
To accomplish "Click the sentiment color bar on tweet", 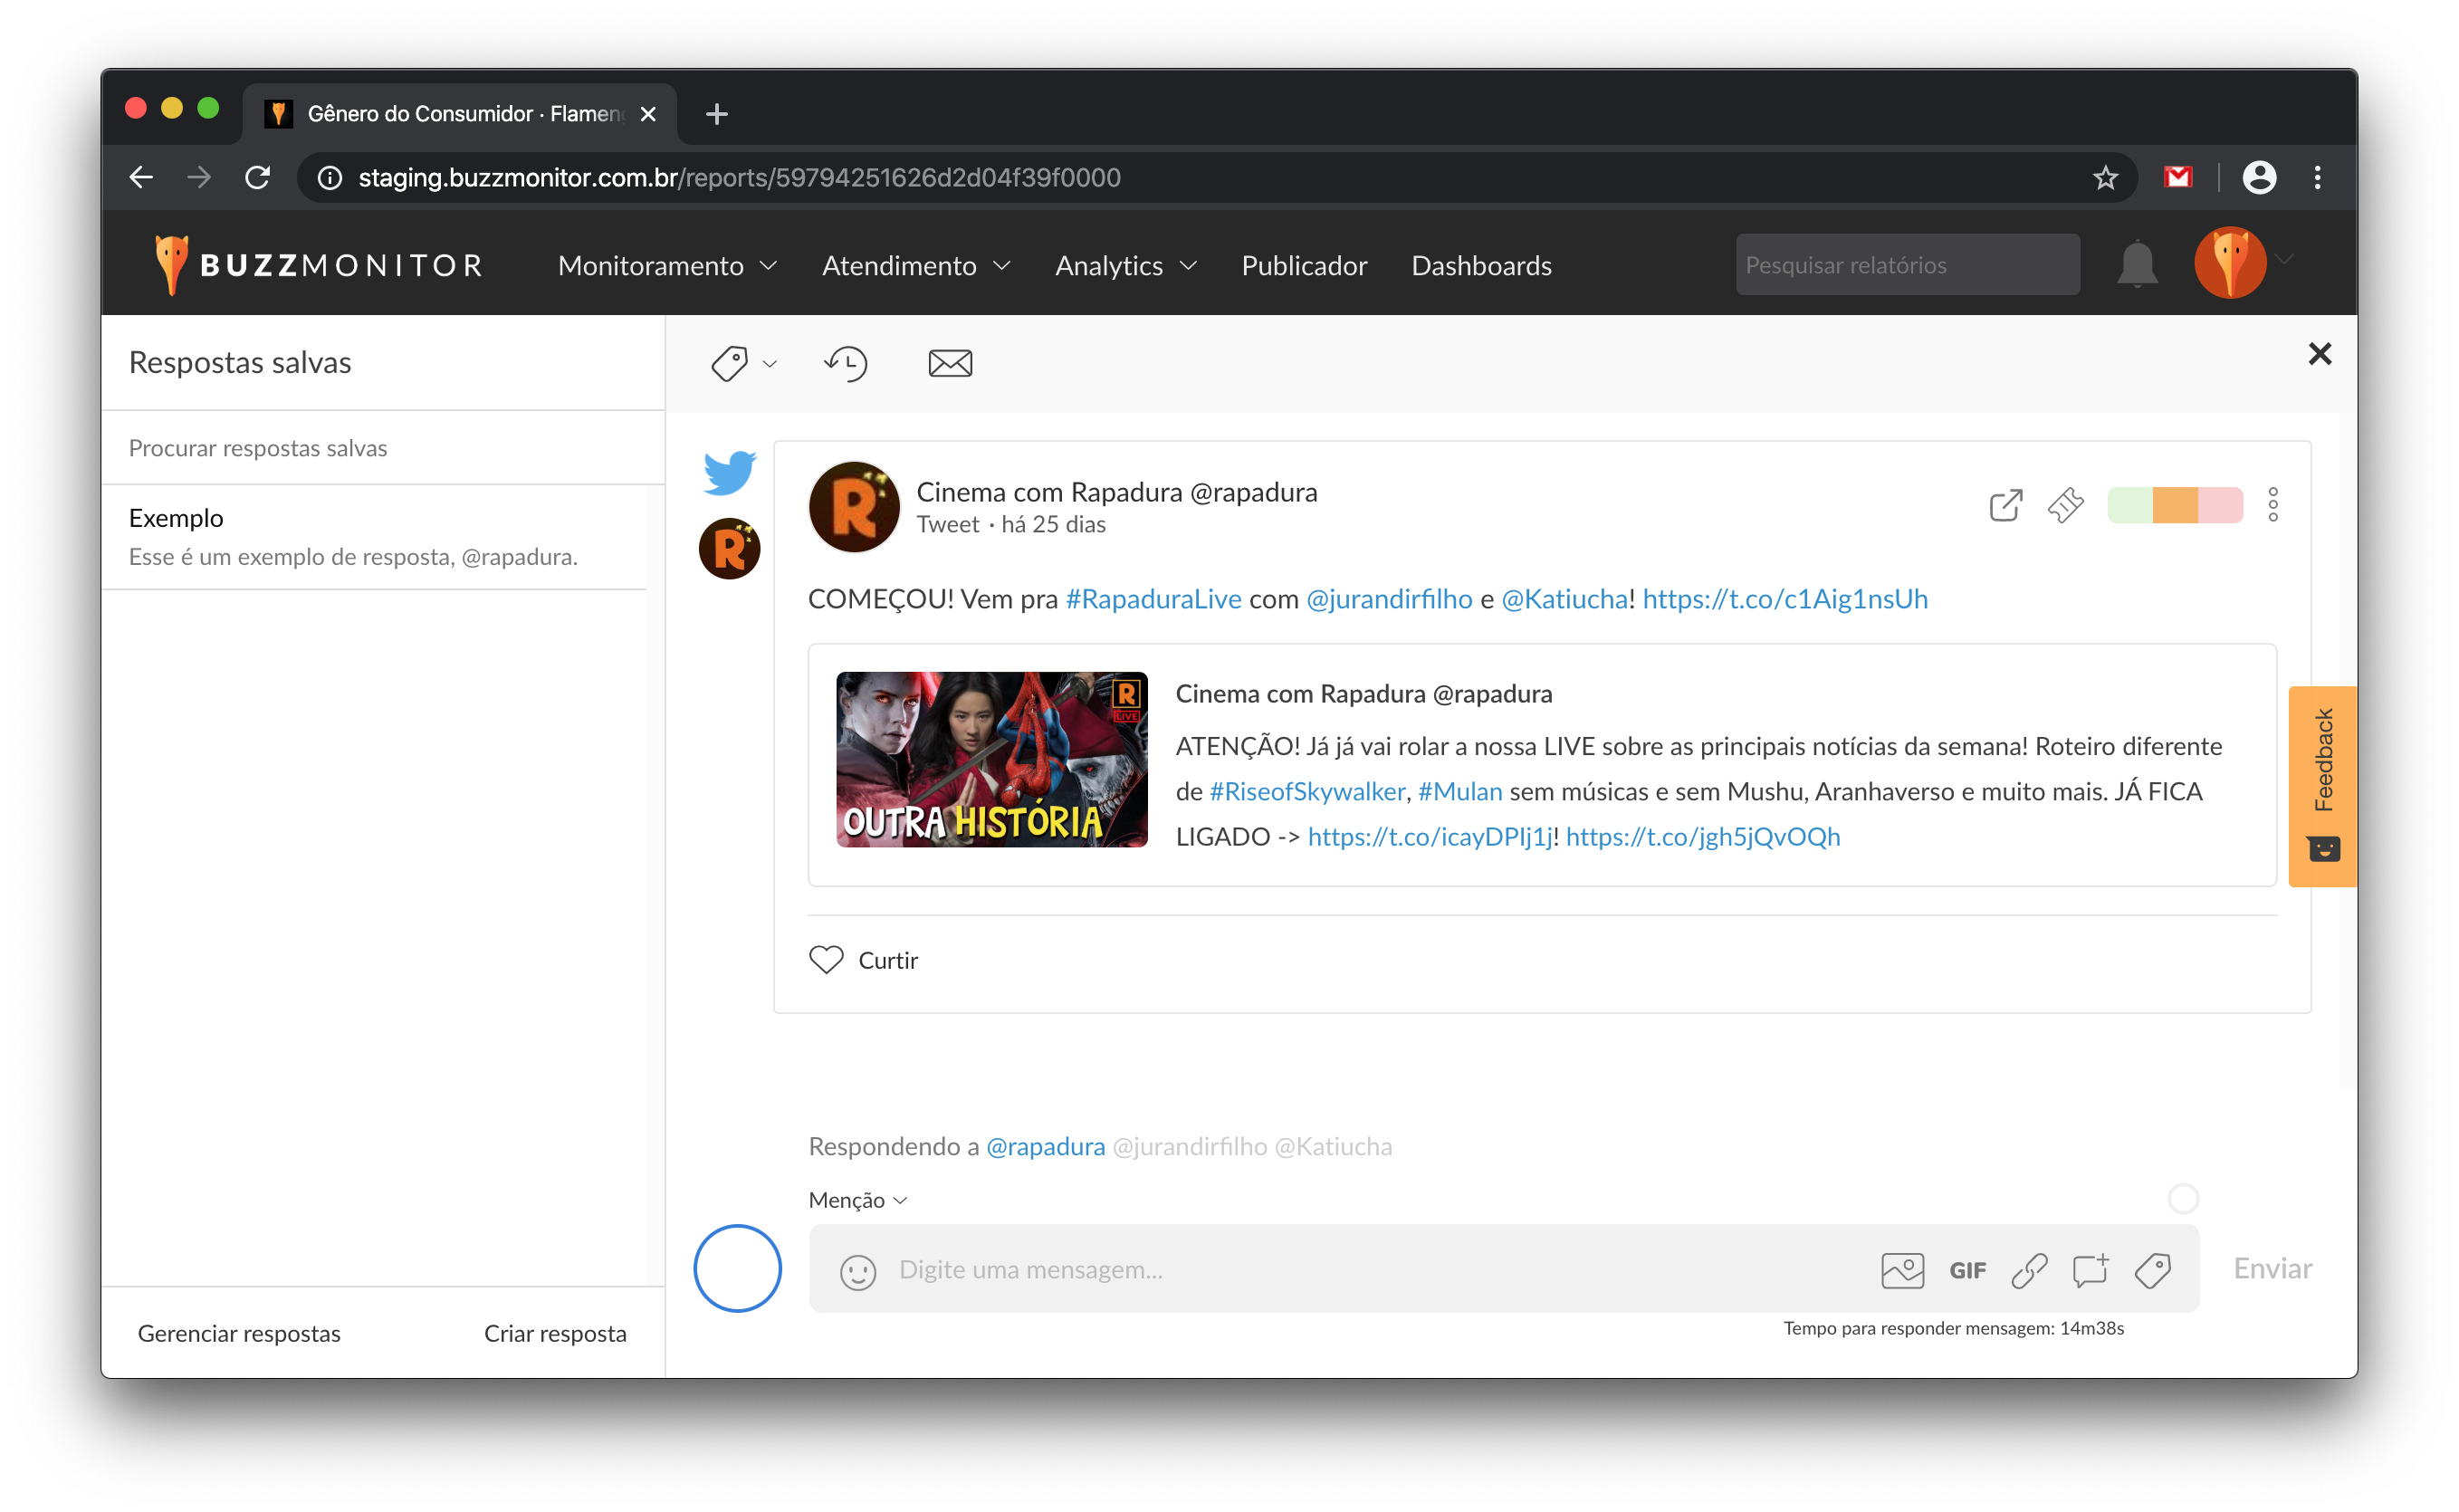I will click(x=2174, y=505).
